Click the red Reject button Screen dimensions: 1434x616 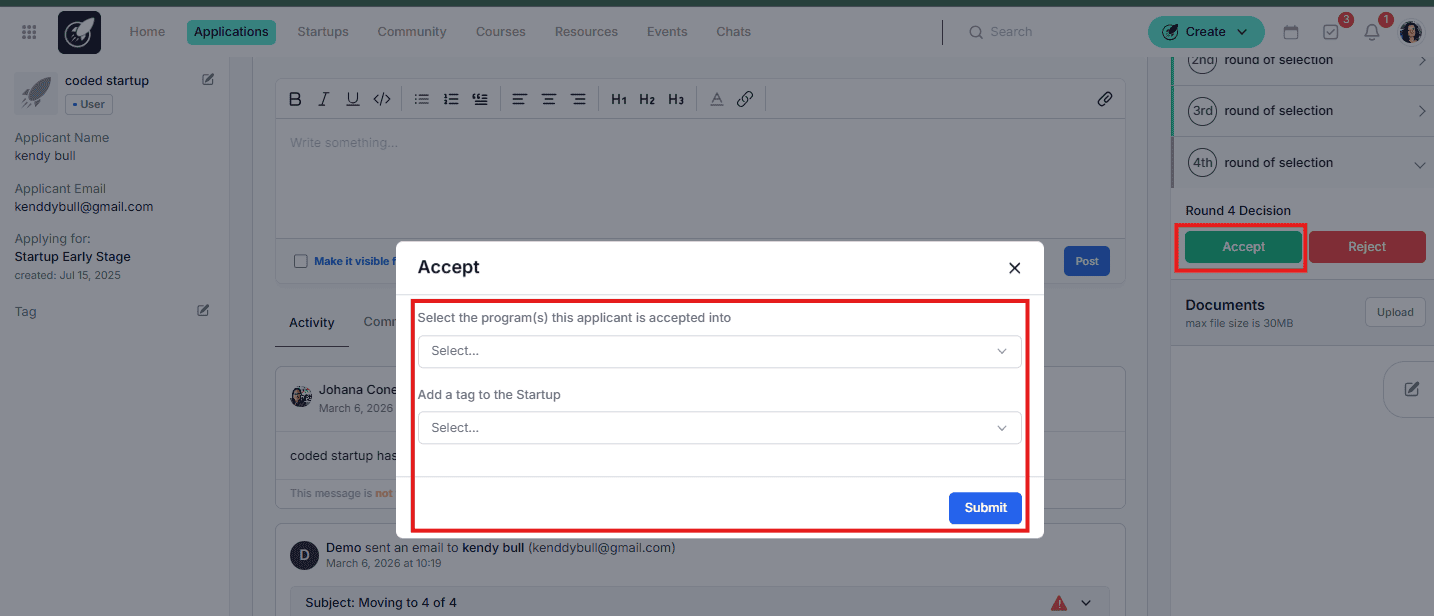(x=1366, y=247)
